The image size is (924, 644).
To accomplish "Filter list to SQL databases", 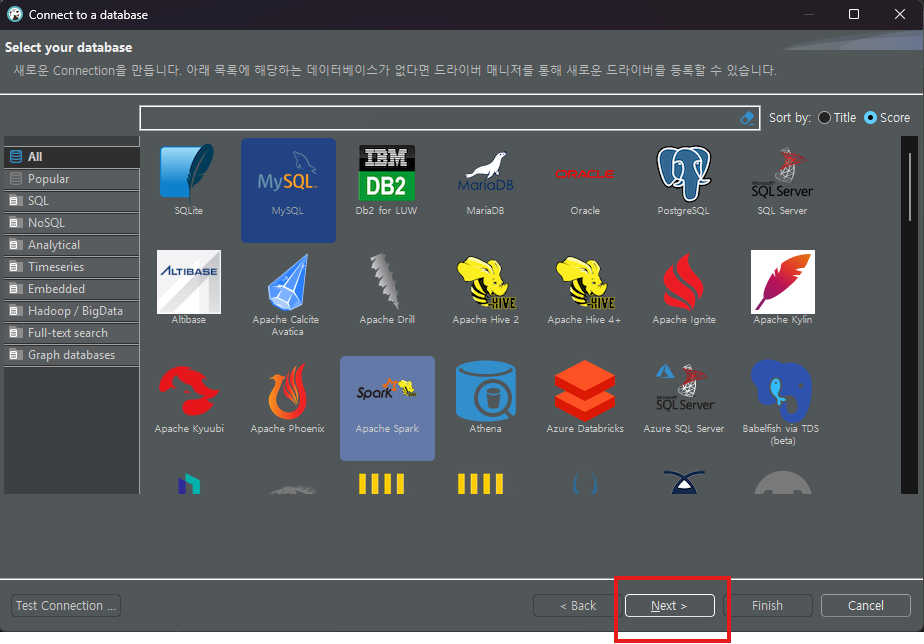I will pyautogui.click(x=71, y=201).
